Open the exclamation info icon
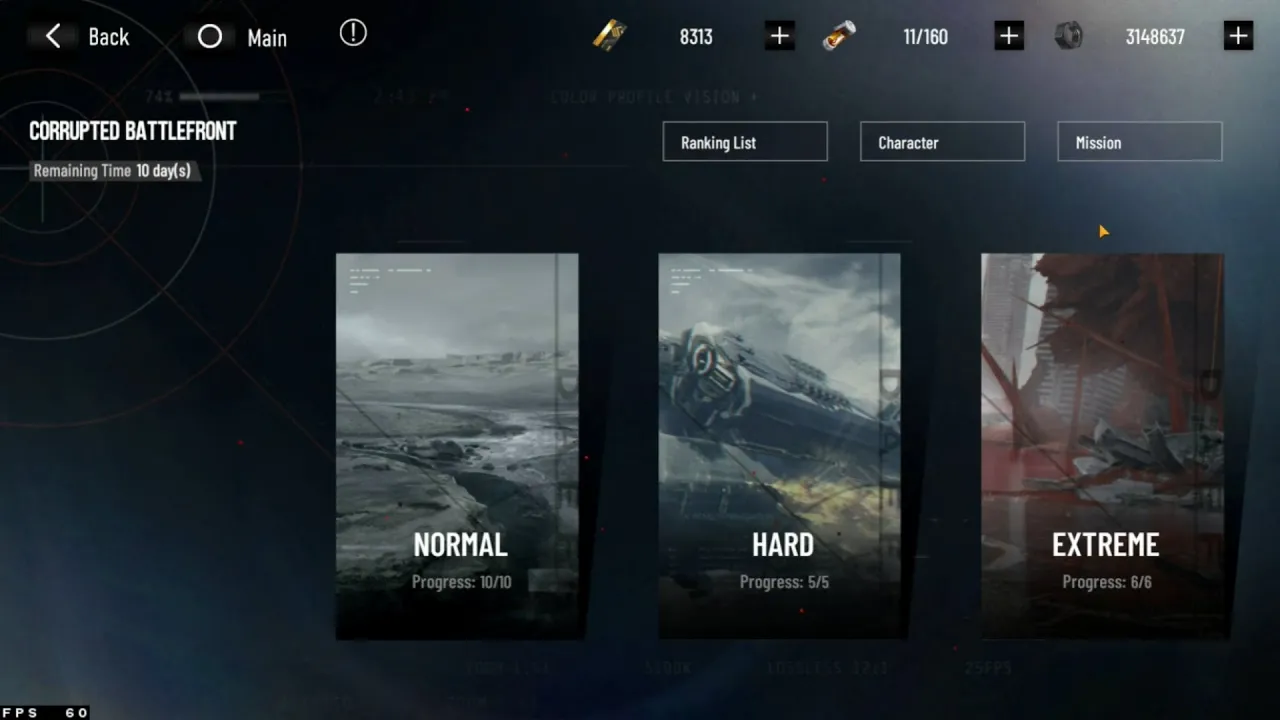 click(x=353, y=33)
